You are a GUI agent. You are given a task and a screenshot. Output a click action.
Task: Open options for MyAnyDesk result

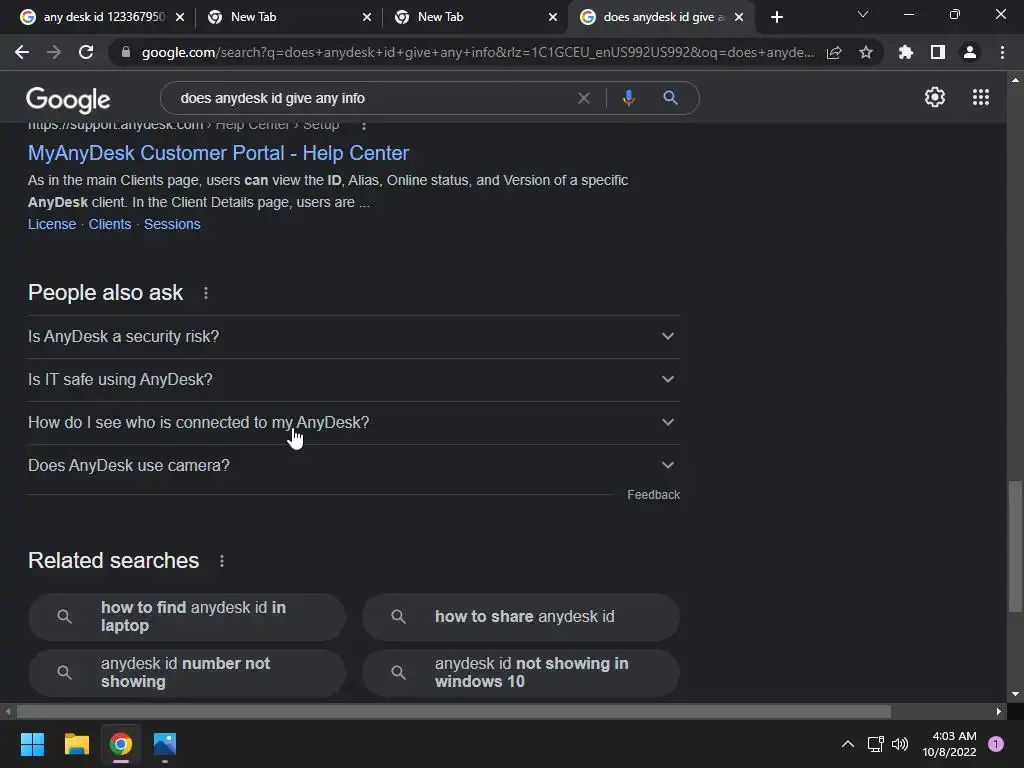[x=364, y=124]
